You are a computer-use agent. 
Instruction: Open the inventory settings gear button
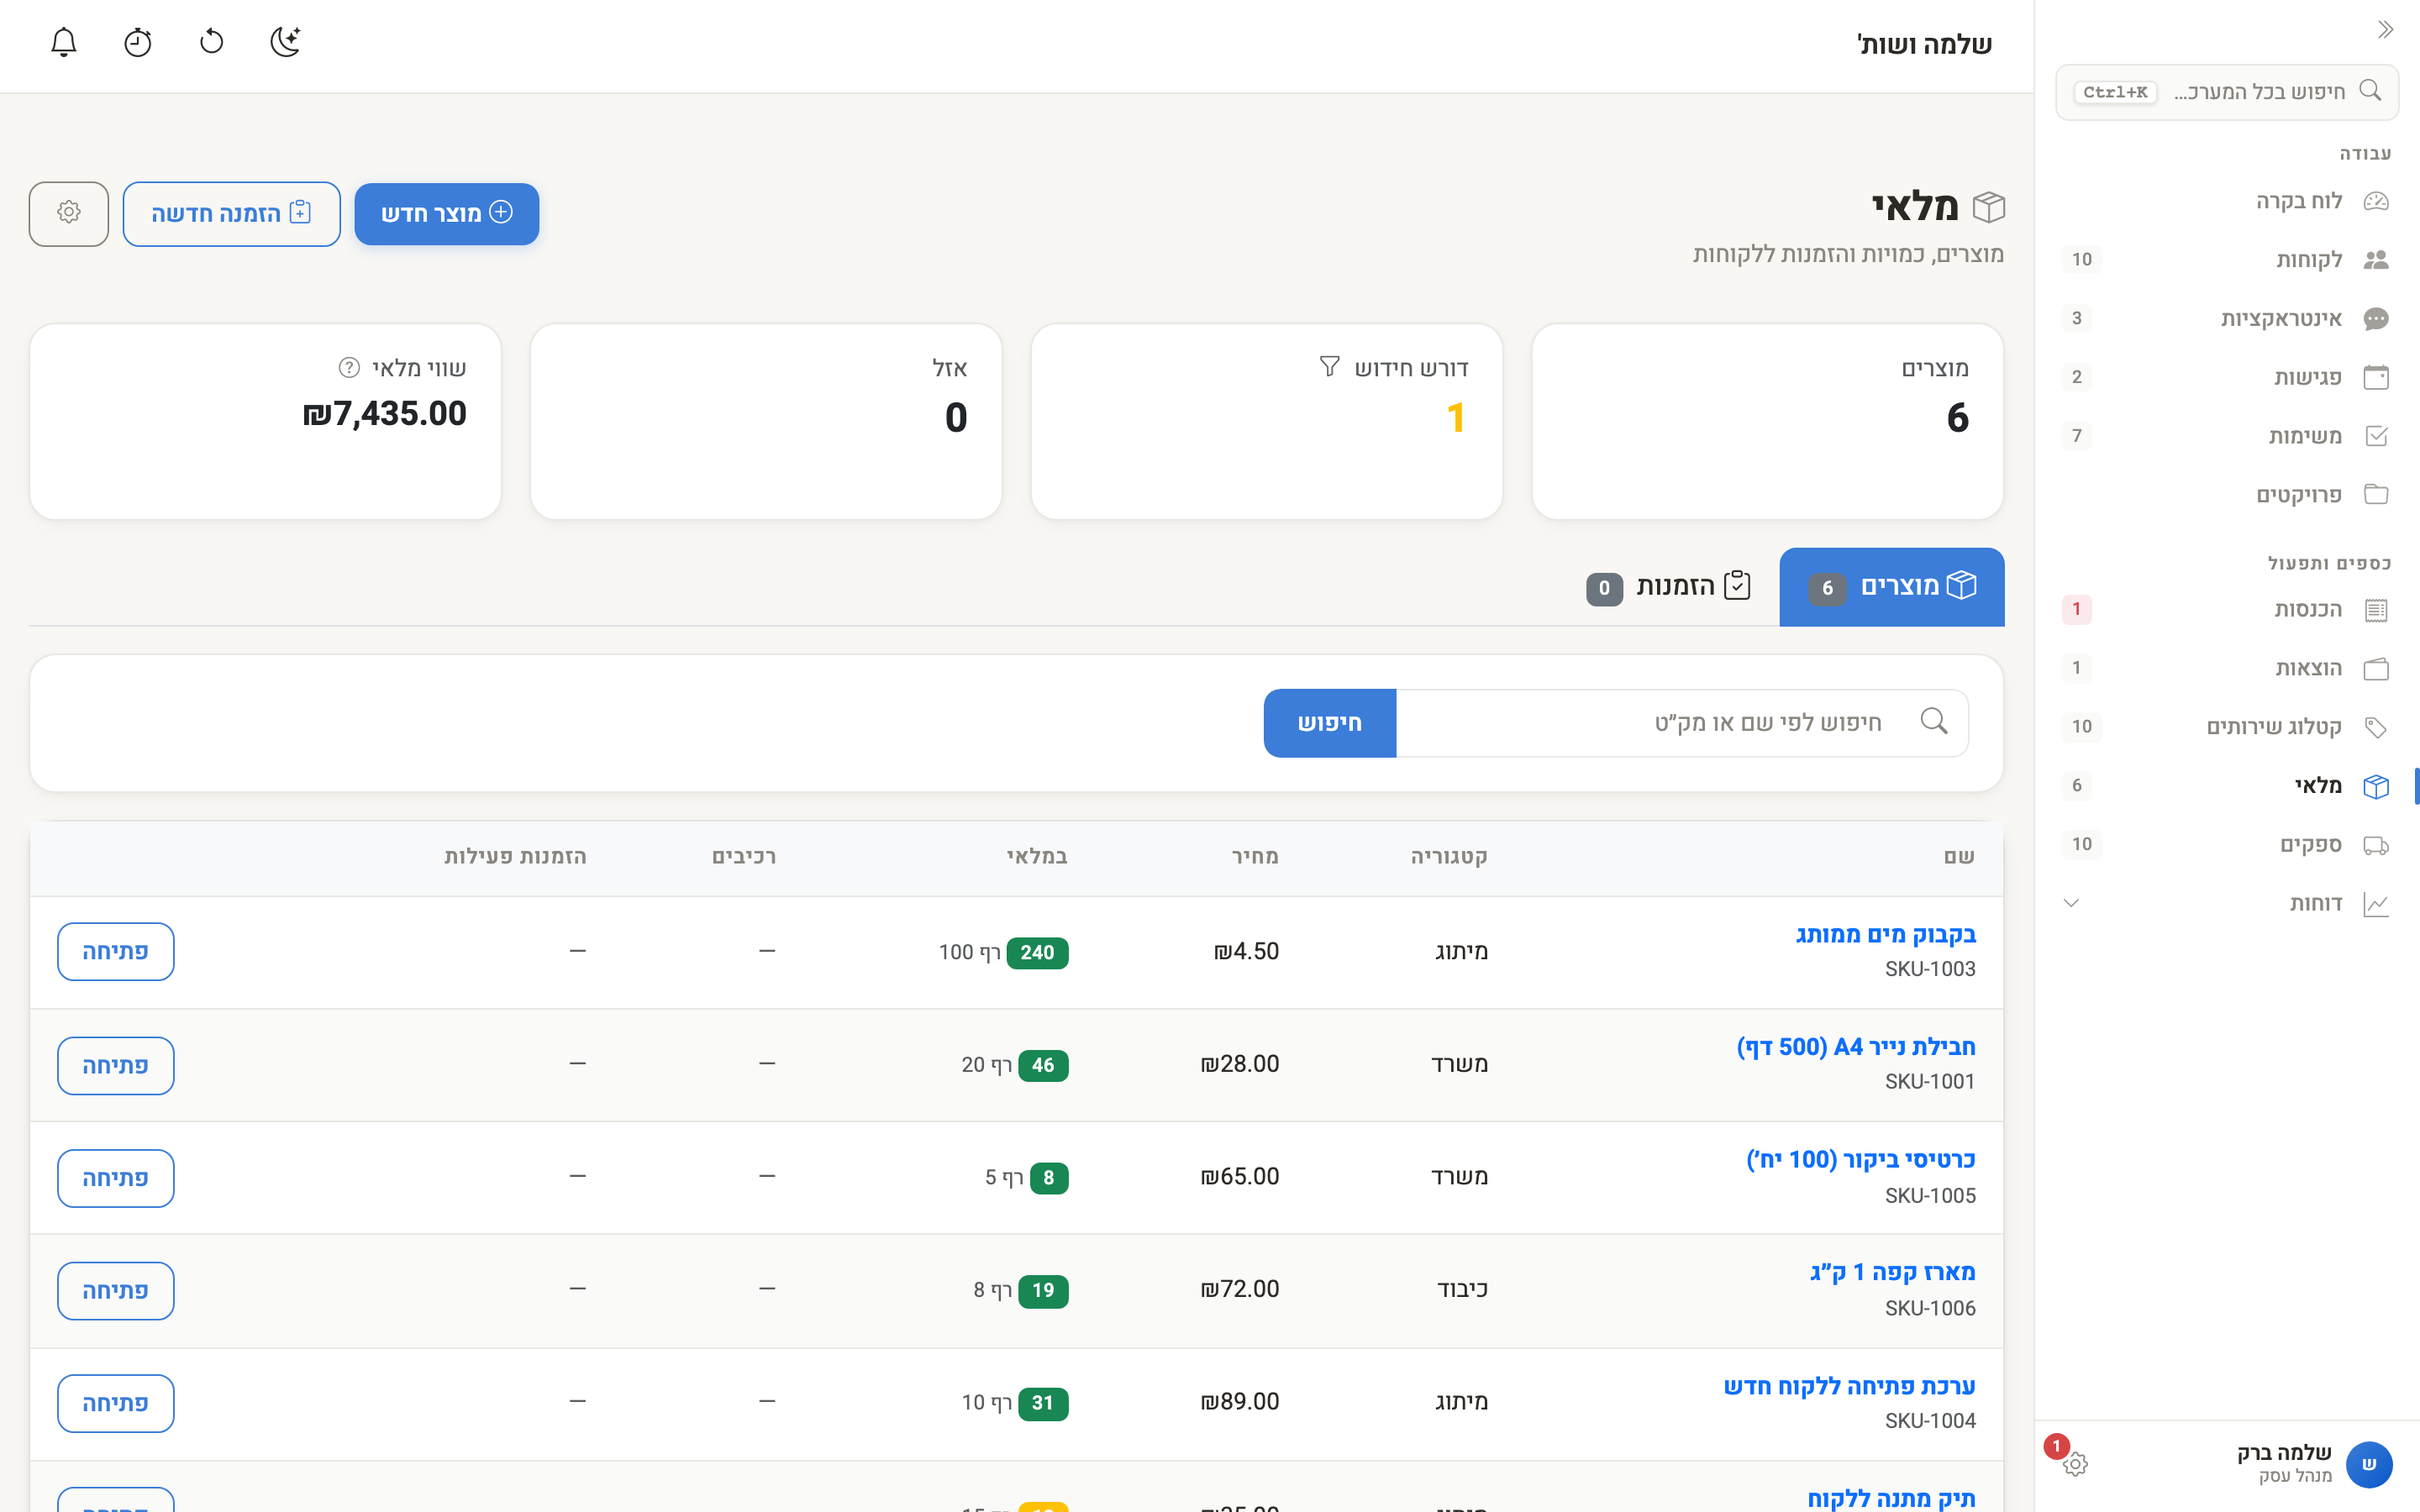(x=69, y=213)
